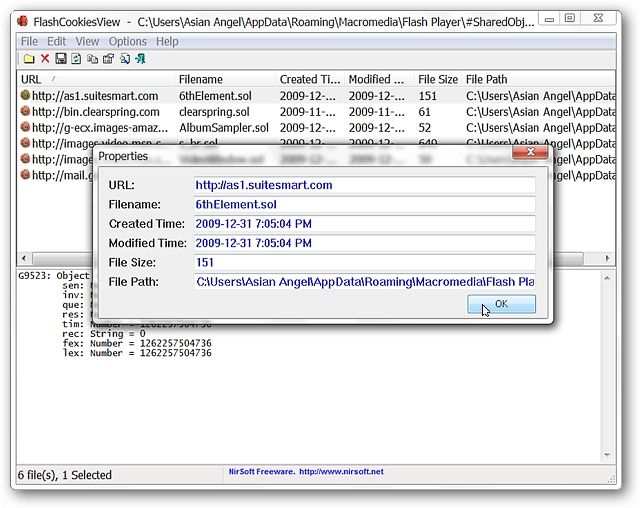Viewport: 640px width, 508px height.
Task: Sort by the File Size column header
Action: 438,79
